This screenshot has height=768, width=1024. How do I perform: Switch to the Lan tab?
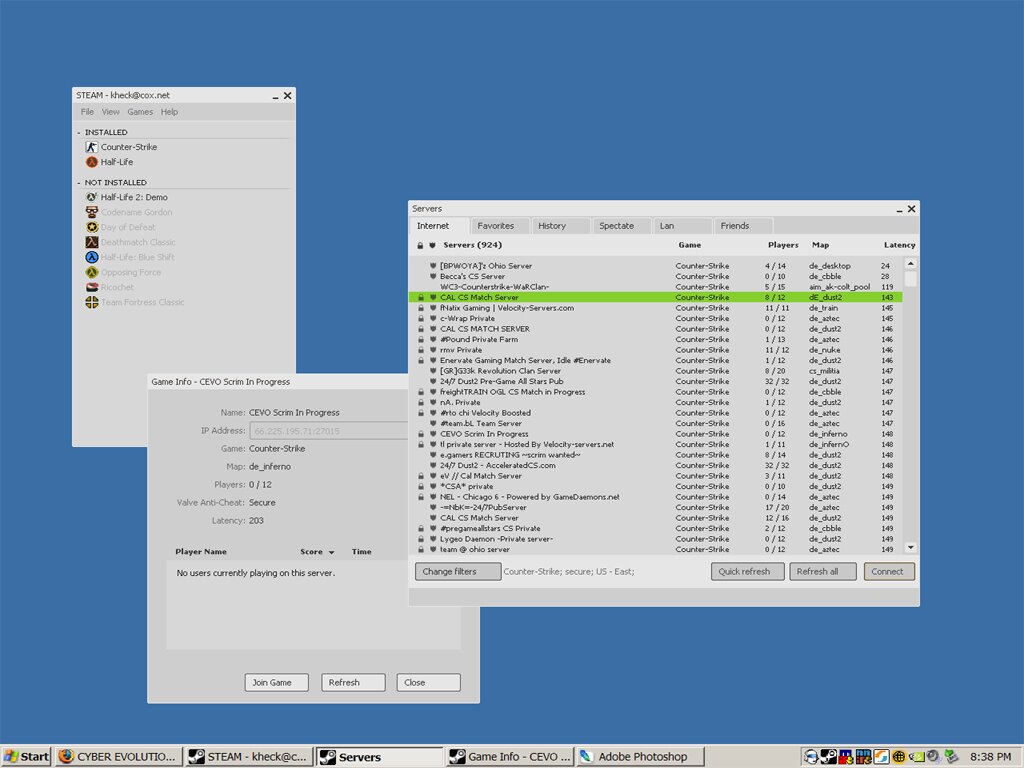tap(682, 226)
